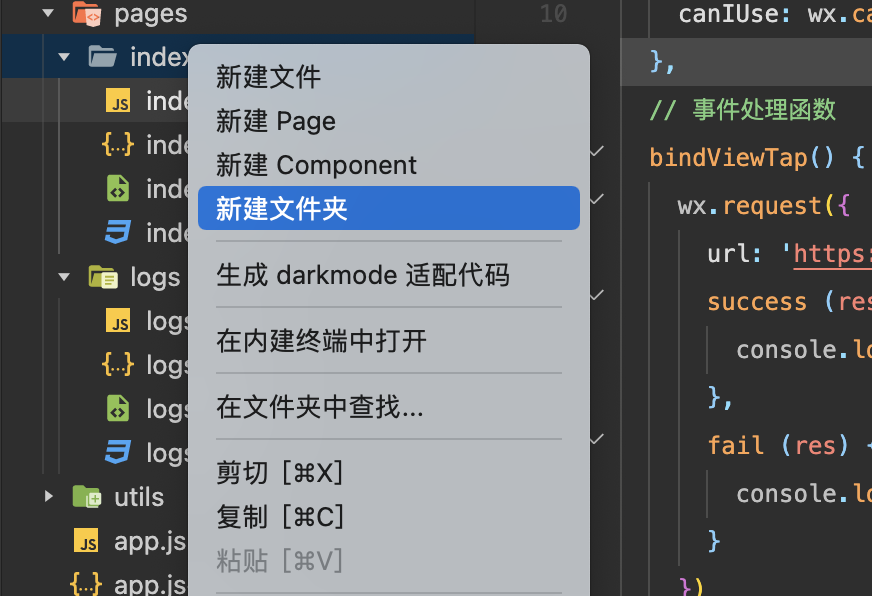Click JSON braces icon of logs file
This screenshot has width=872, height=596.
(118, 365)
